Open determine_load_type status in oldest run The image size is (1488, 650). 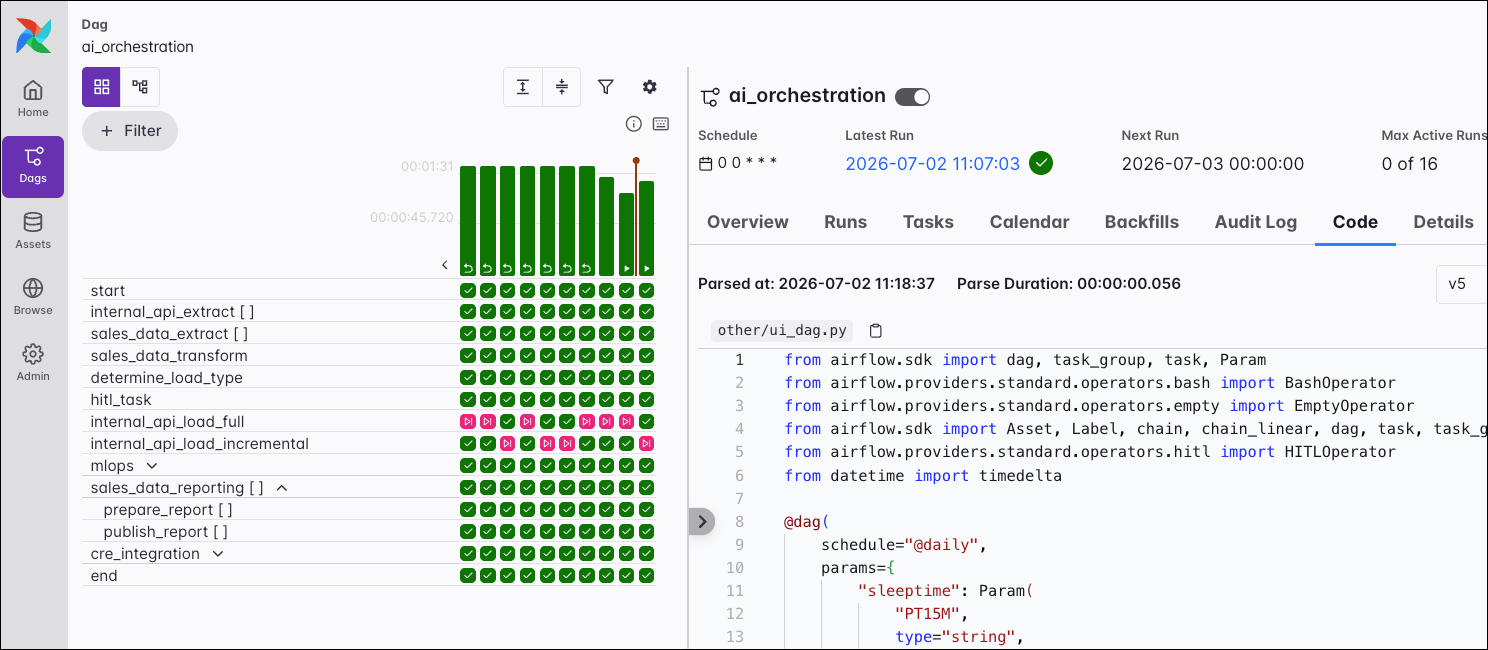click(x=467, y=377)
